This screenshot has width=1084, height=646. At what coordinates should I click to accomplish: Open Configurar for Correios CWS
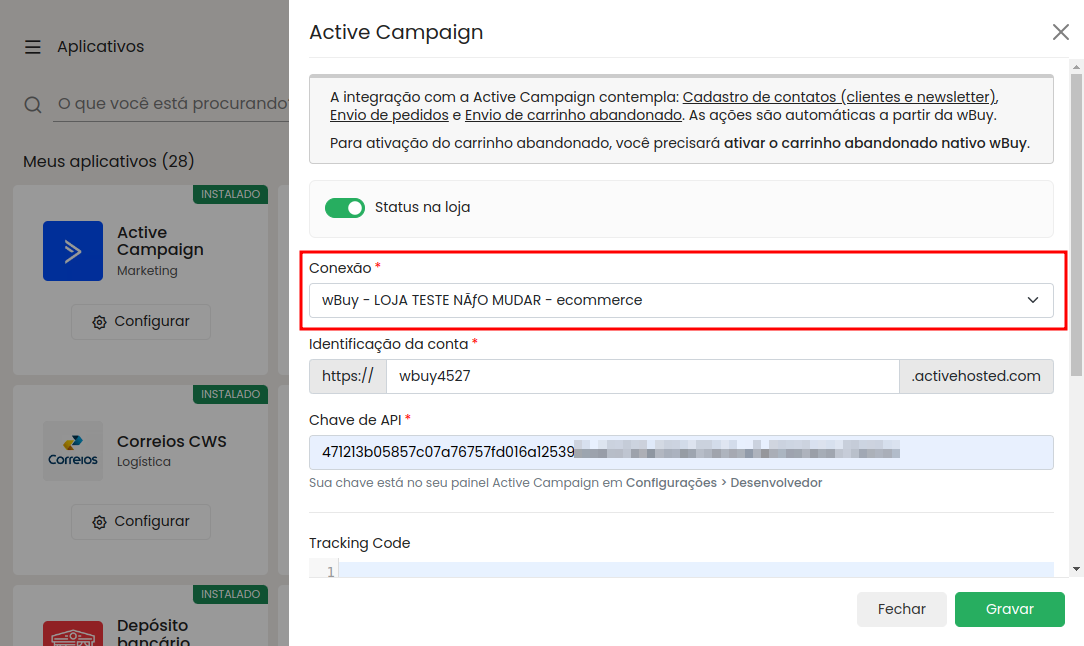(x=141, y=522)
